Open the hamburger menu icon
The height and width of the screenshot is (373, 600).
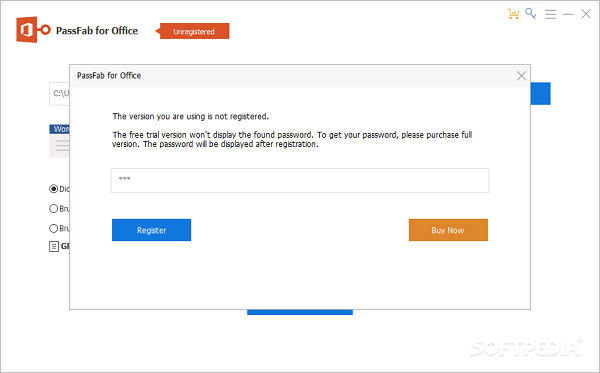pos(550,15)
